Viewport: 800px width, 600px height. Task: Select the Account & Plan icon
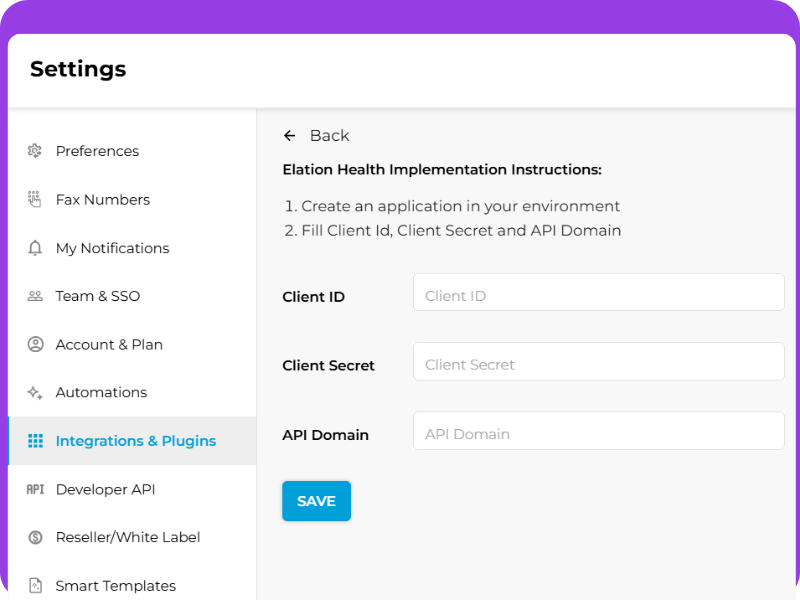[35, 344]
